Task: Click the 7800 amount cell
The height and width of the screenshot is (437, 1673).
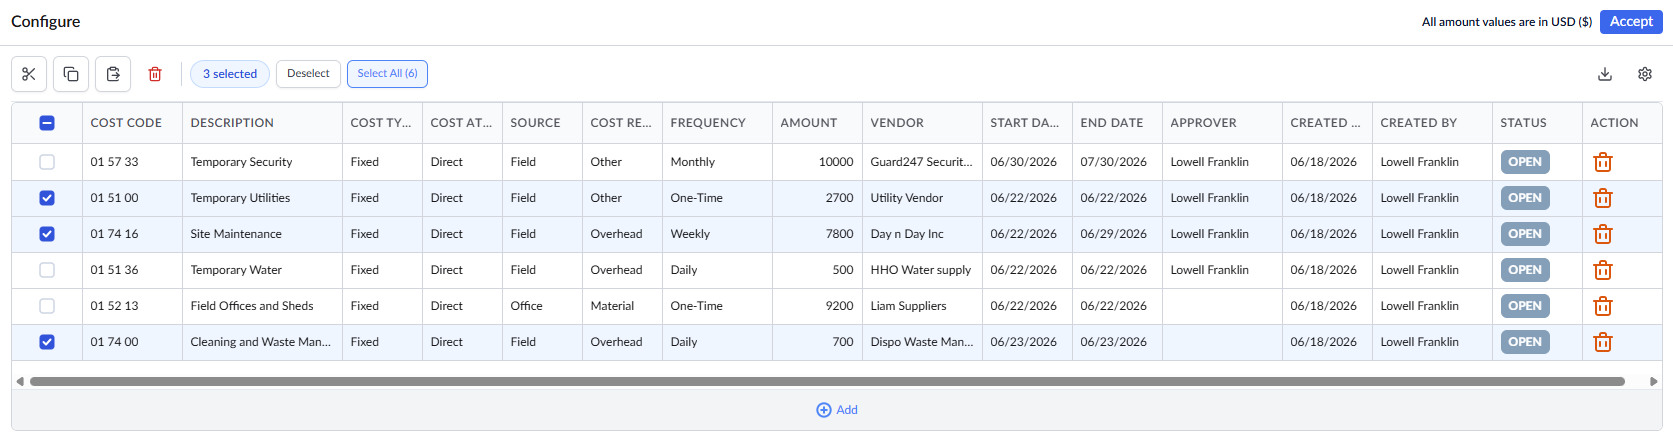Action: tap(817, 234)
